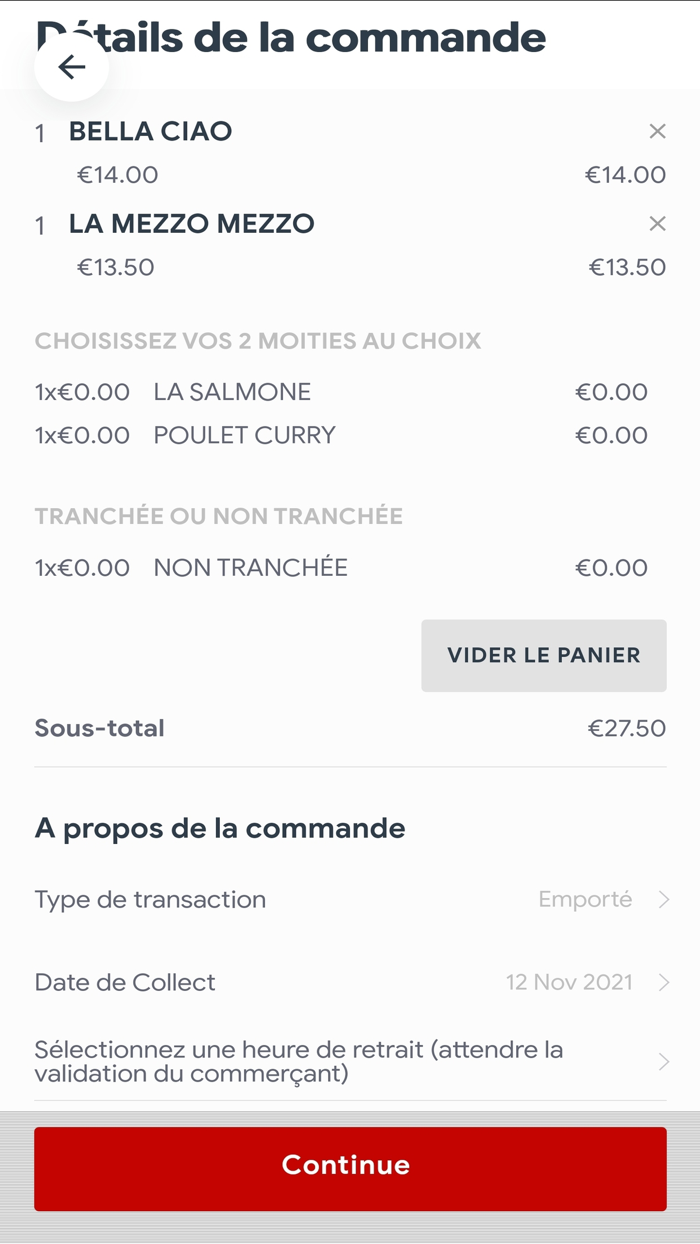Select the LA MEZZO MEZZO item name
700x1244 pixels.
tap(191, 224)
